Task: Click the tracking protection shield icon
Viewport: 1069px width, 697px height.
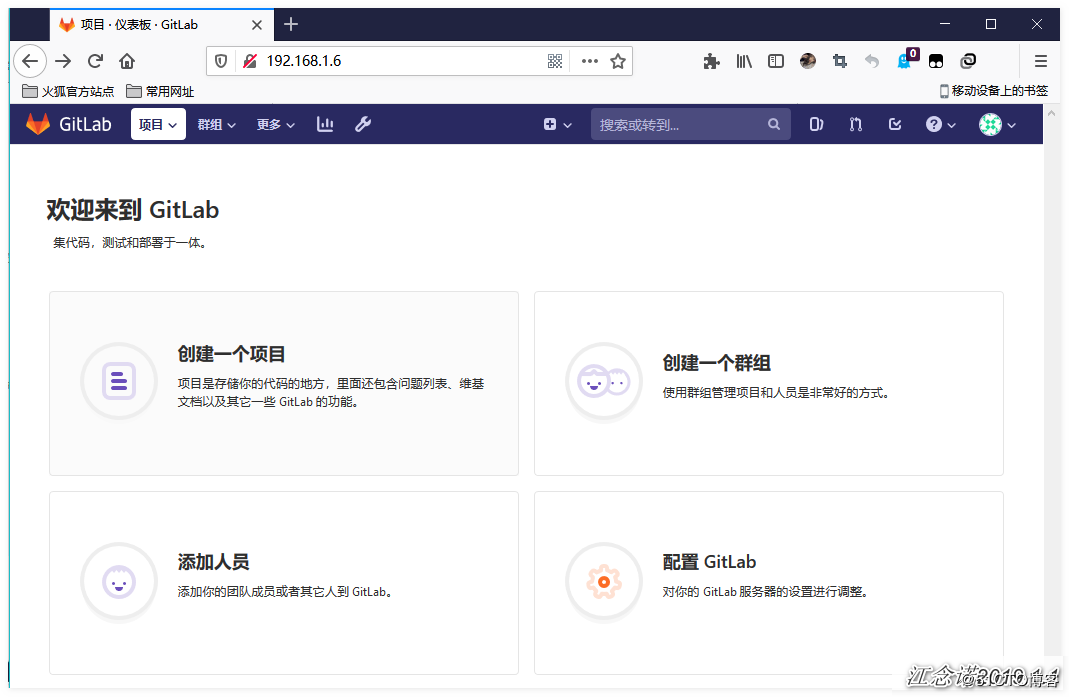Action: click(x=221, y=61)
